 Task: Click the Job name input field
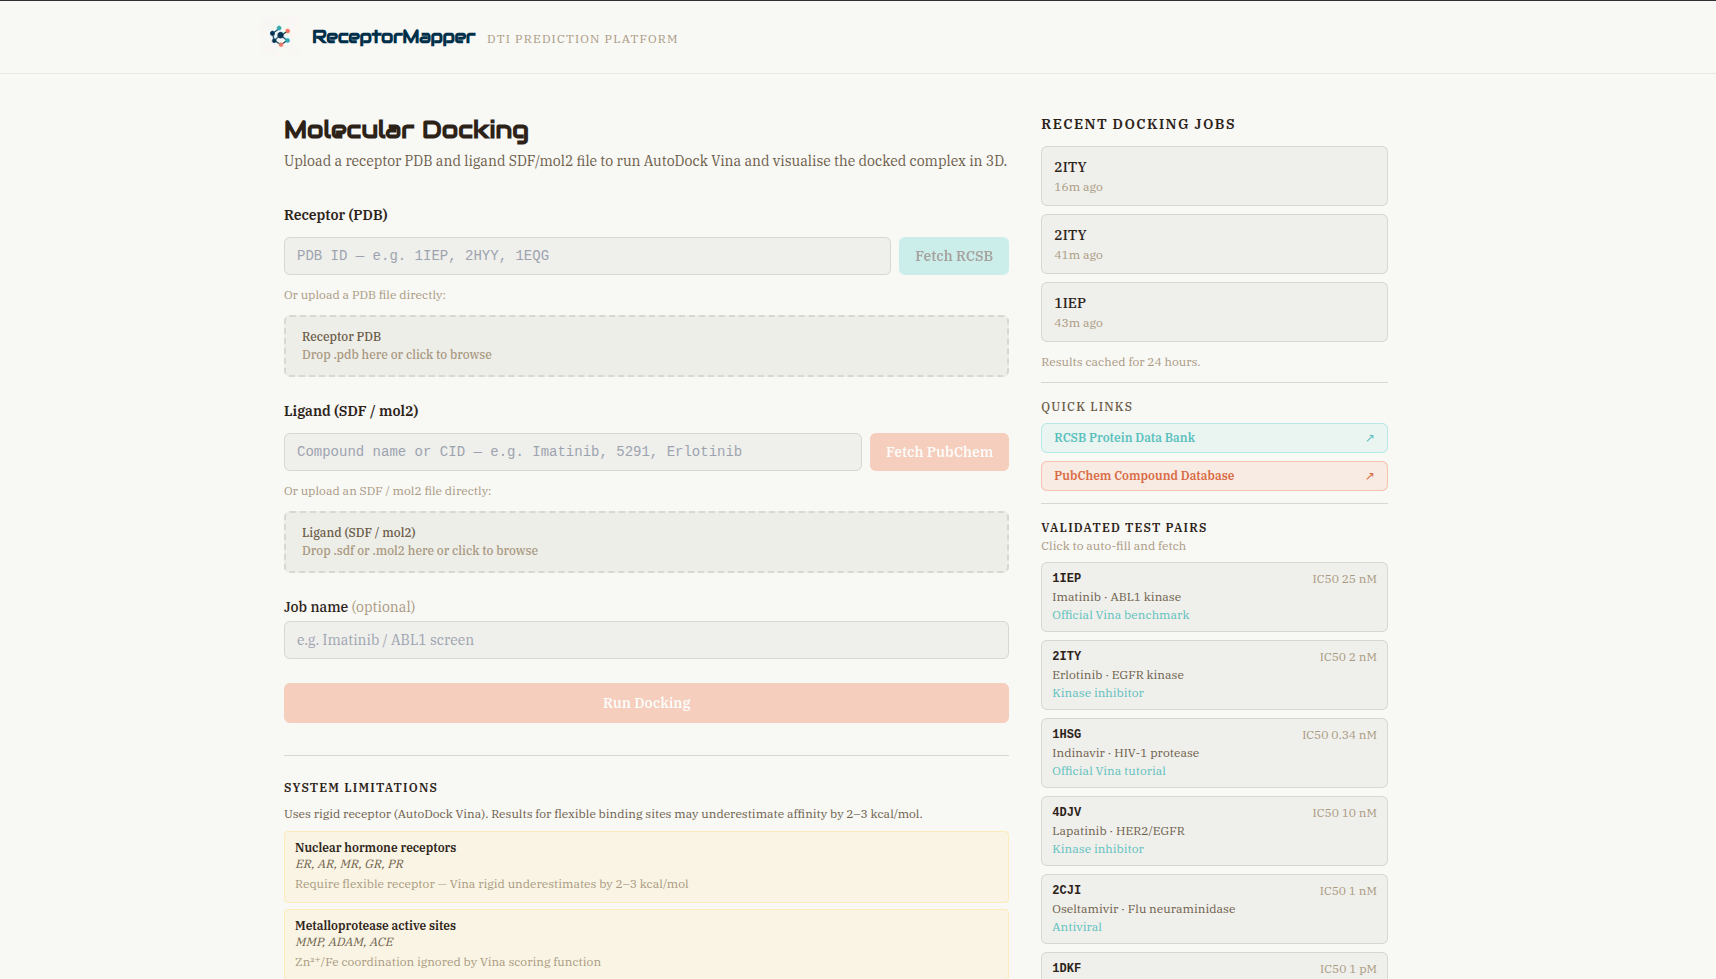click(x=646, y=640)
